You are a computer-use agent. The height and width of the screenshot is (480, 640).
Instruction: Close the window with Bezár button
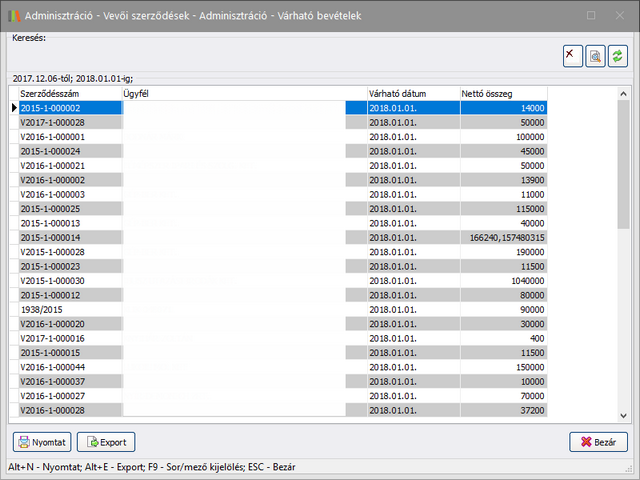pos(597,442)
